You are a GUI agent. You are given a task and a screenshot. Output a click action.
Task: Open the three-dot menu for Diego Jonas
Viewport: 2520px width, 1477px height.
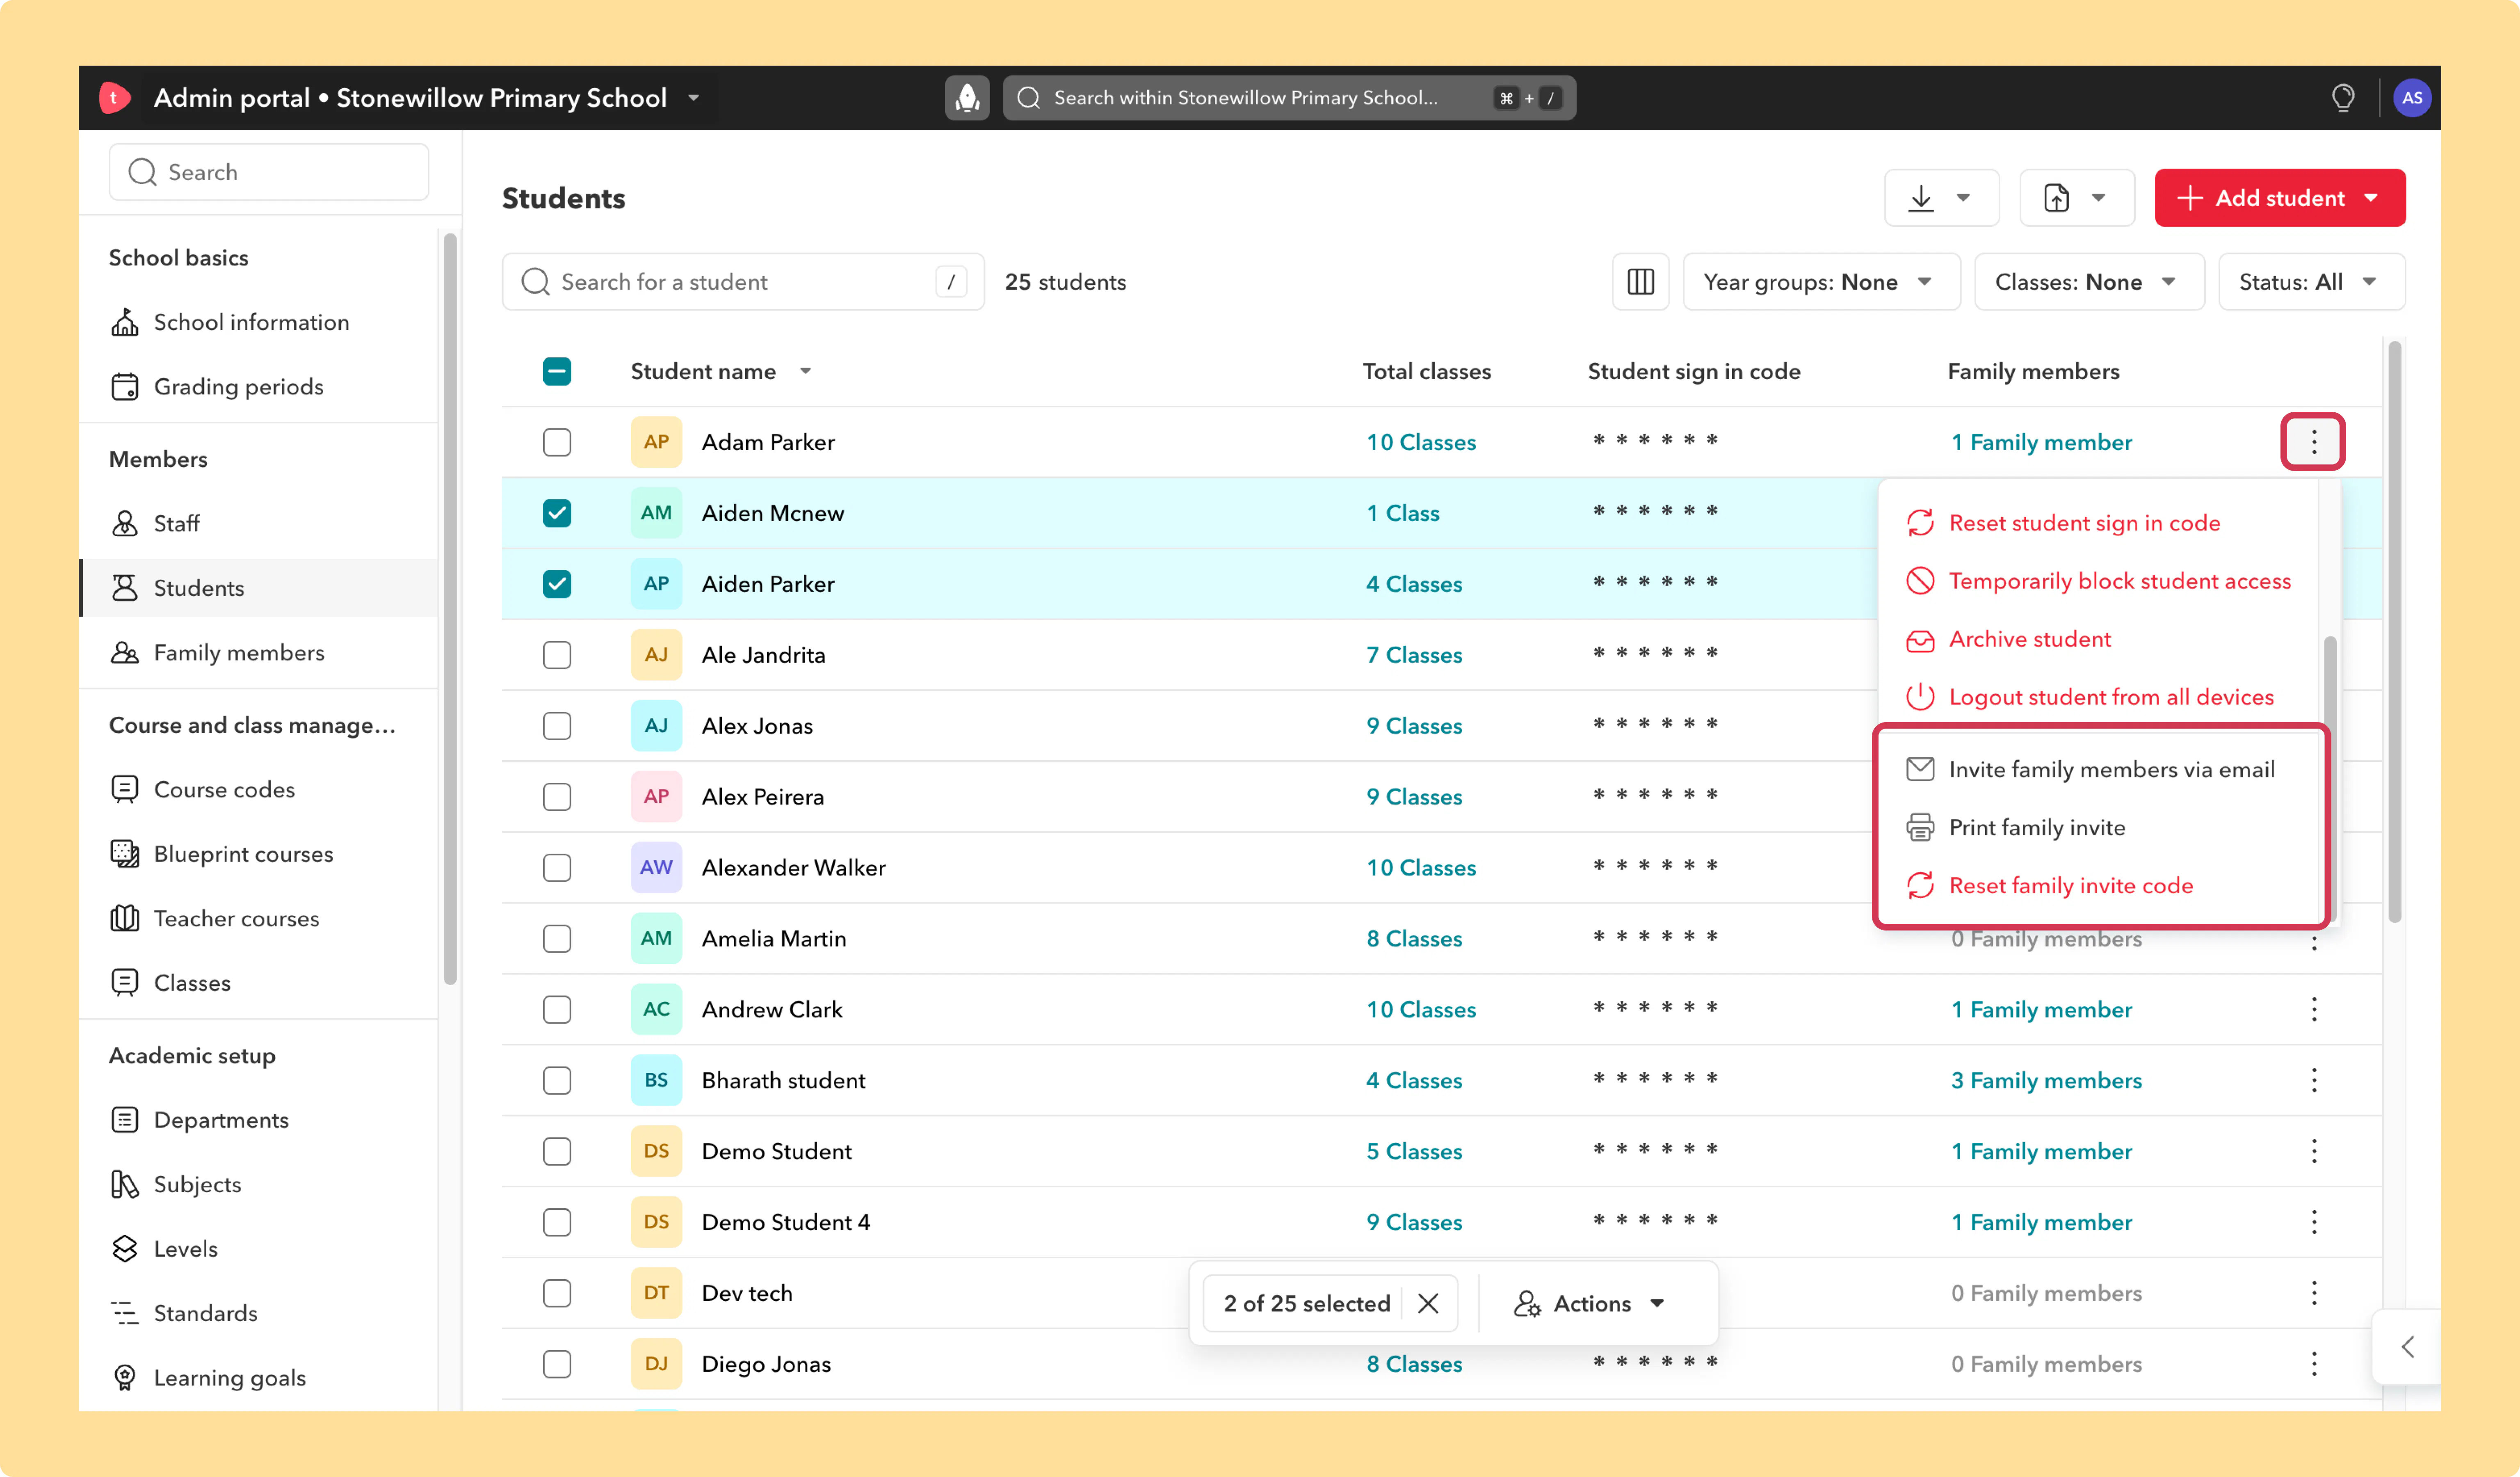click(2314, 1364)
